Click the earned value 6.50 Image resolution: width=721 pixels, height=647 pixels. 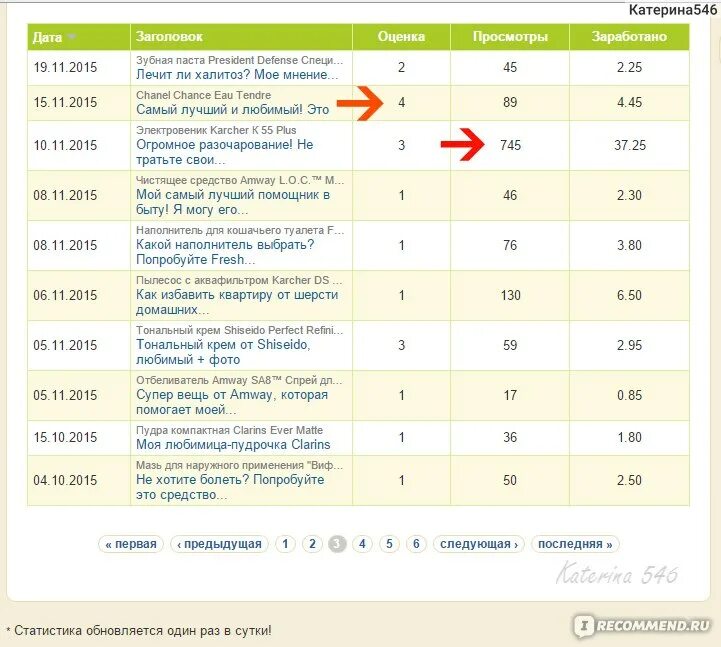click(x=629, y=295)
